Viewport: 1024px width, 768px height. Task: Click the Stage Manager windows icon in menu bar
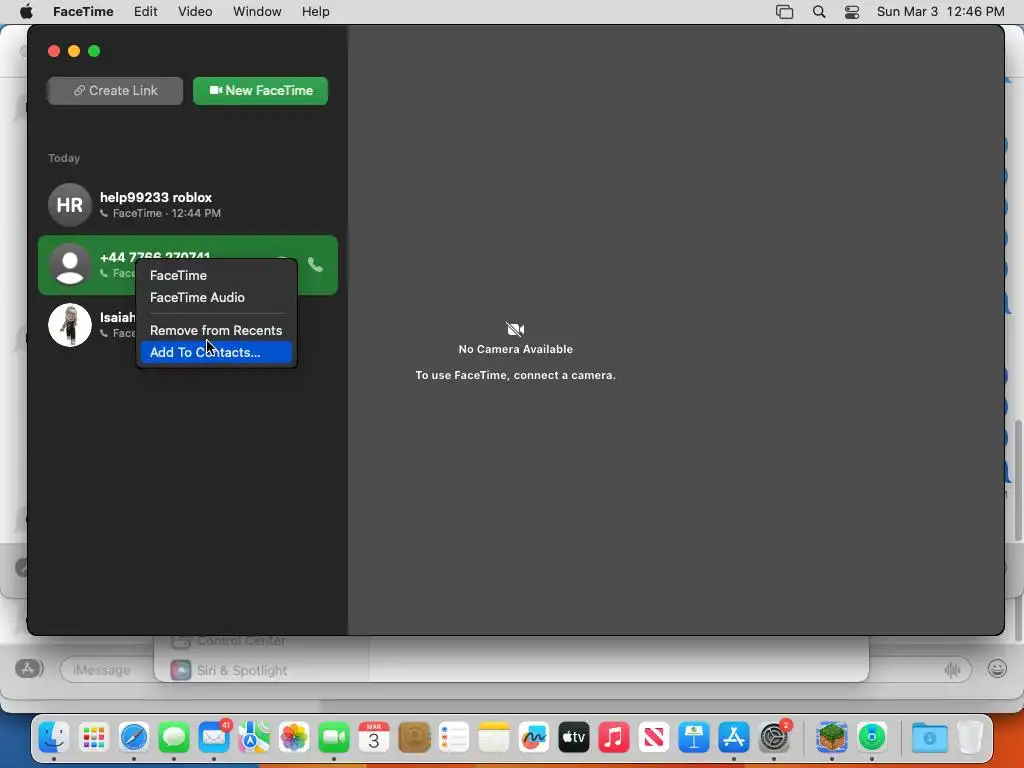click(x=784, y=12)
